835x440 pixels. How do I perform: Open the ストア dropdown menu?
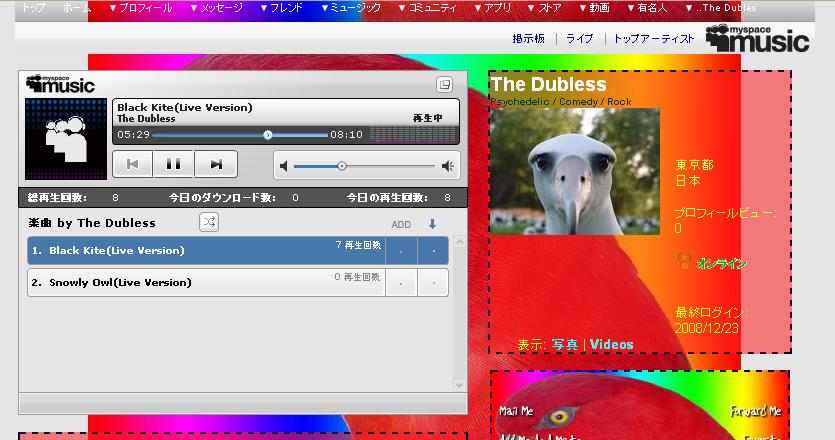click(x=544, y=8)
